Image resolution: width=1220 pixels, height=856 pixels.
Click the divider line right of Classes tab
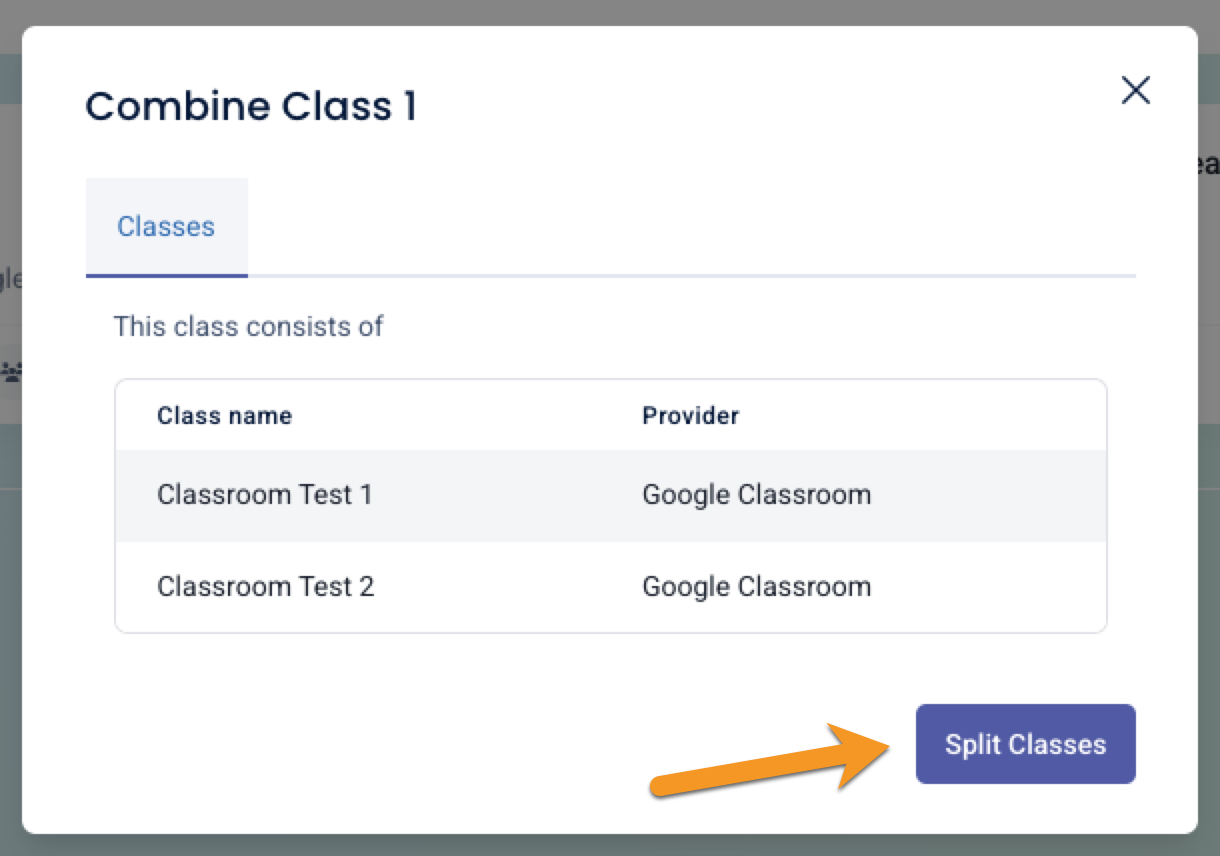pyautogui.click(x=700, y=275)
